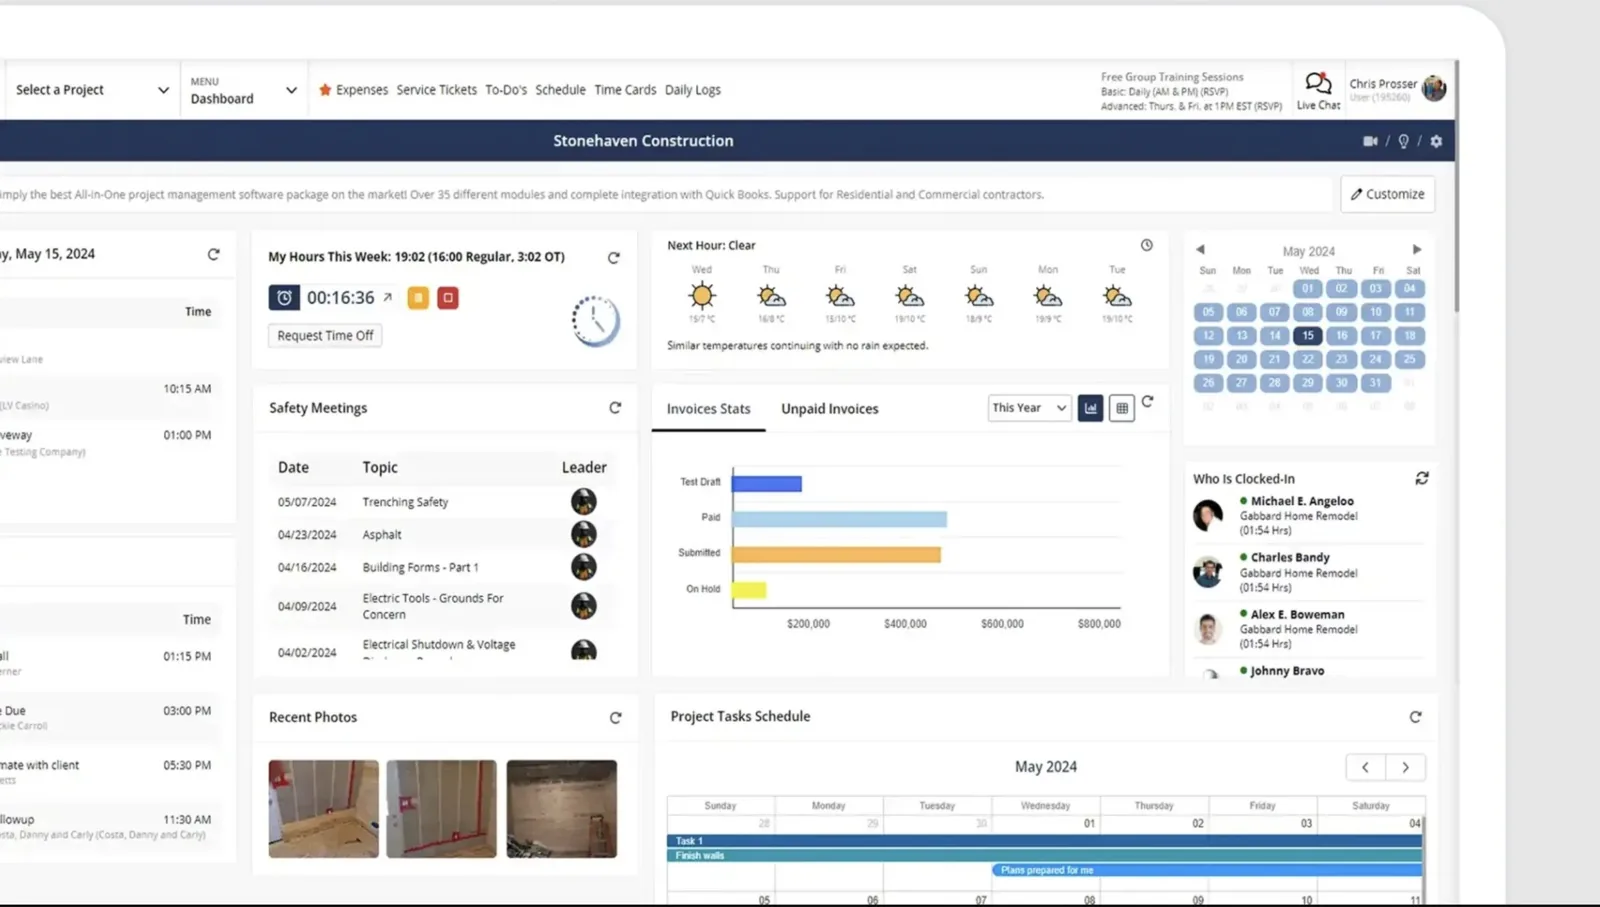Expand the MENU Dashboard dropdown
Viewport: 1600px width, 907px height.
tap(244, 90)
